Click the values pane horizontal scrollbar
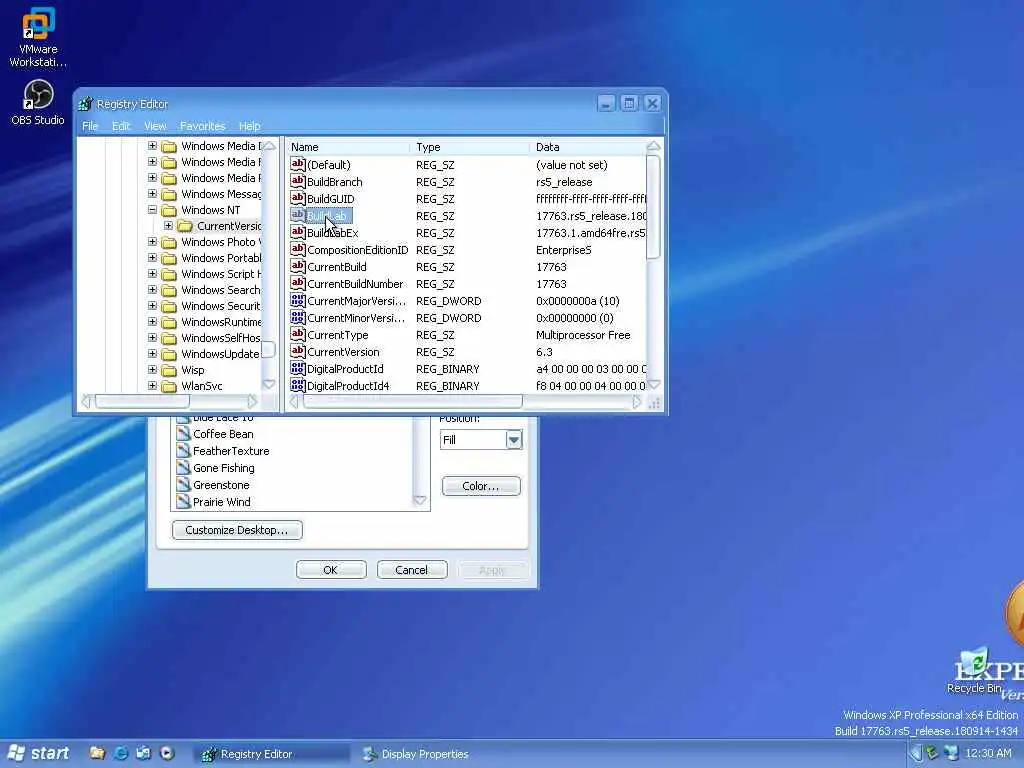The width and height of the screenshot is (1024, 768). (412, 402)
